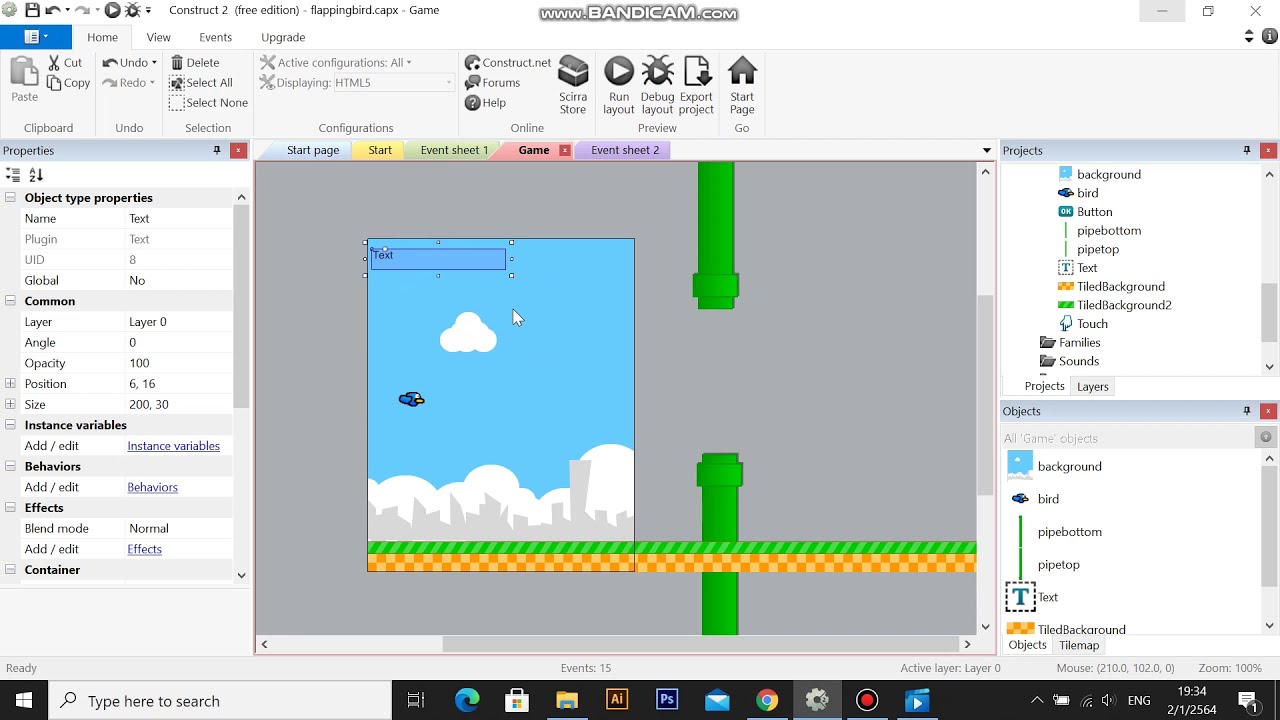This screenshot has width=1280, height=720.
Task: Open Help from ribbon
Action: click(486, 103)
